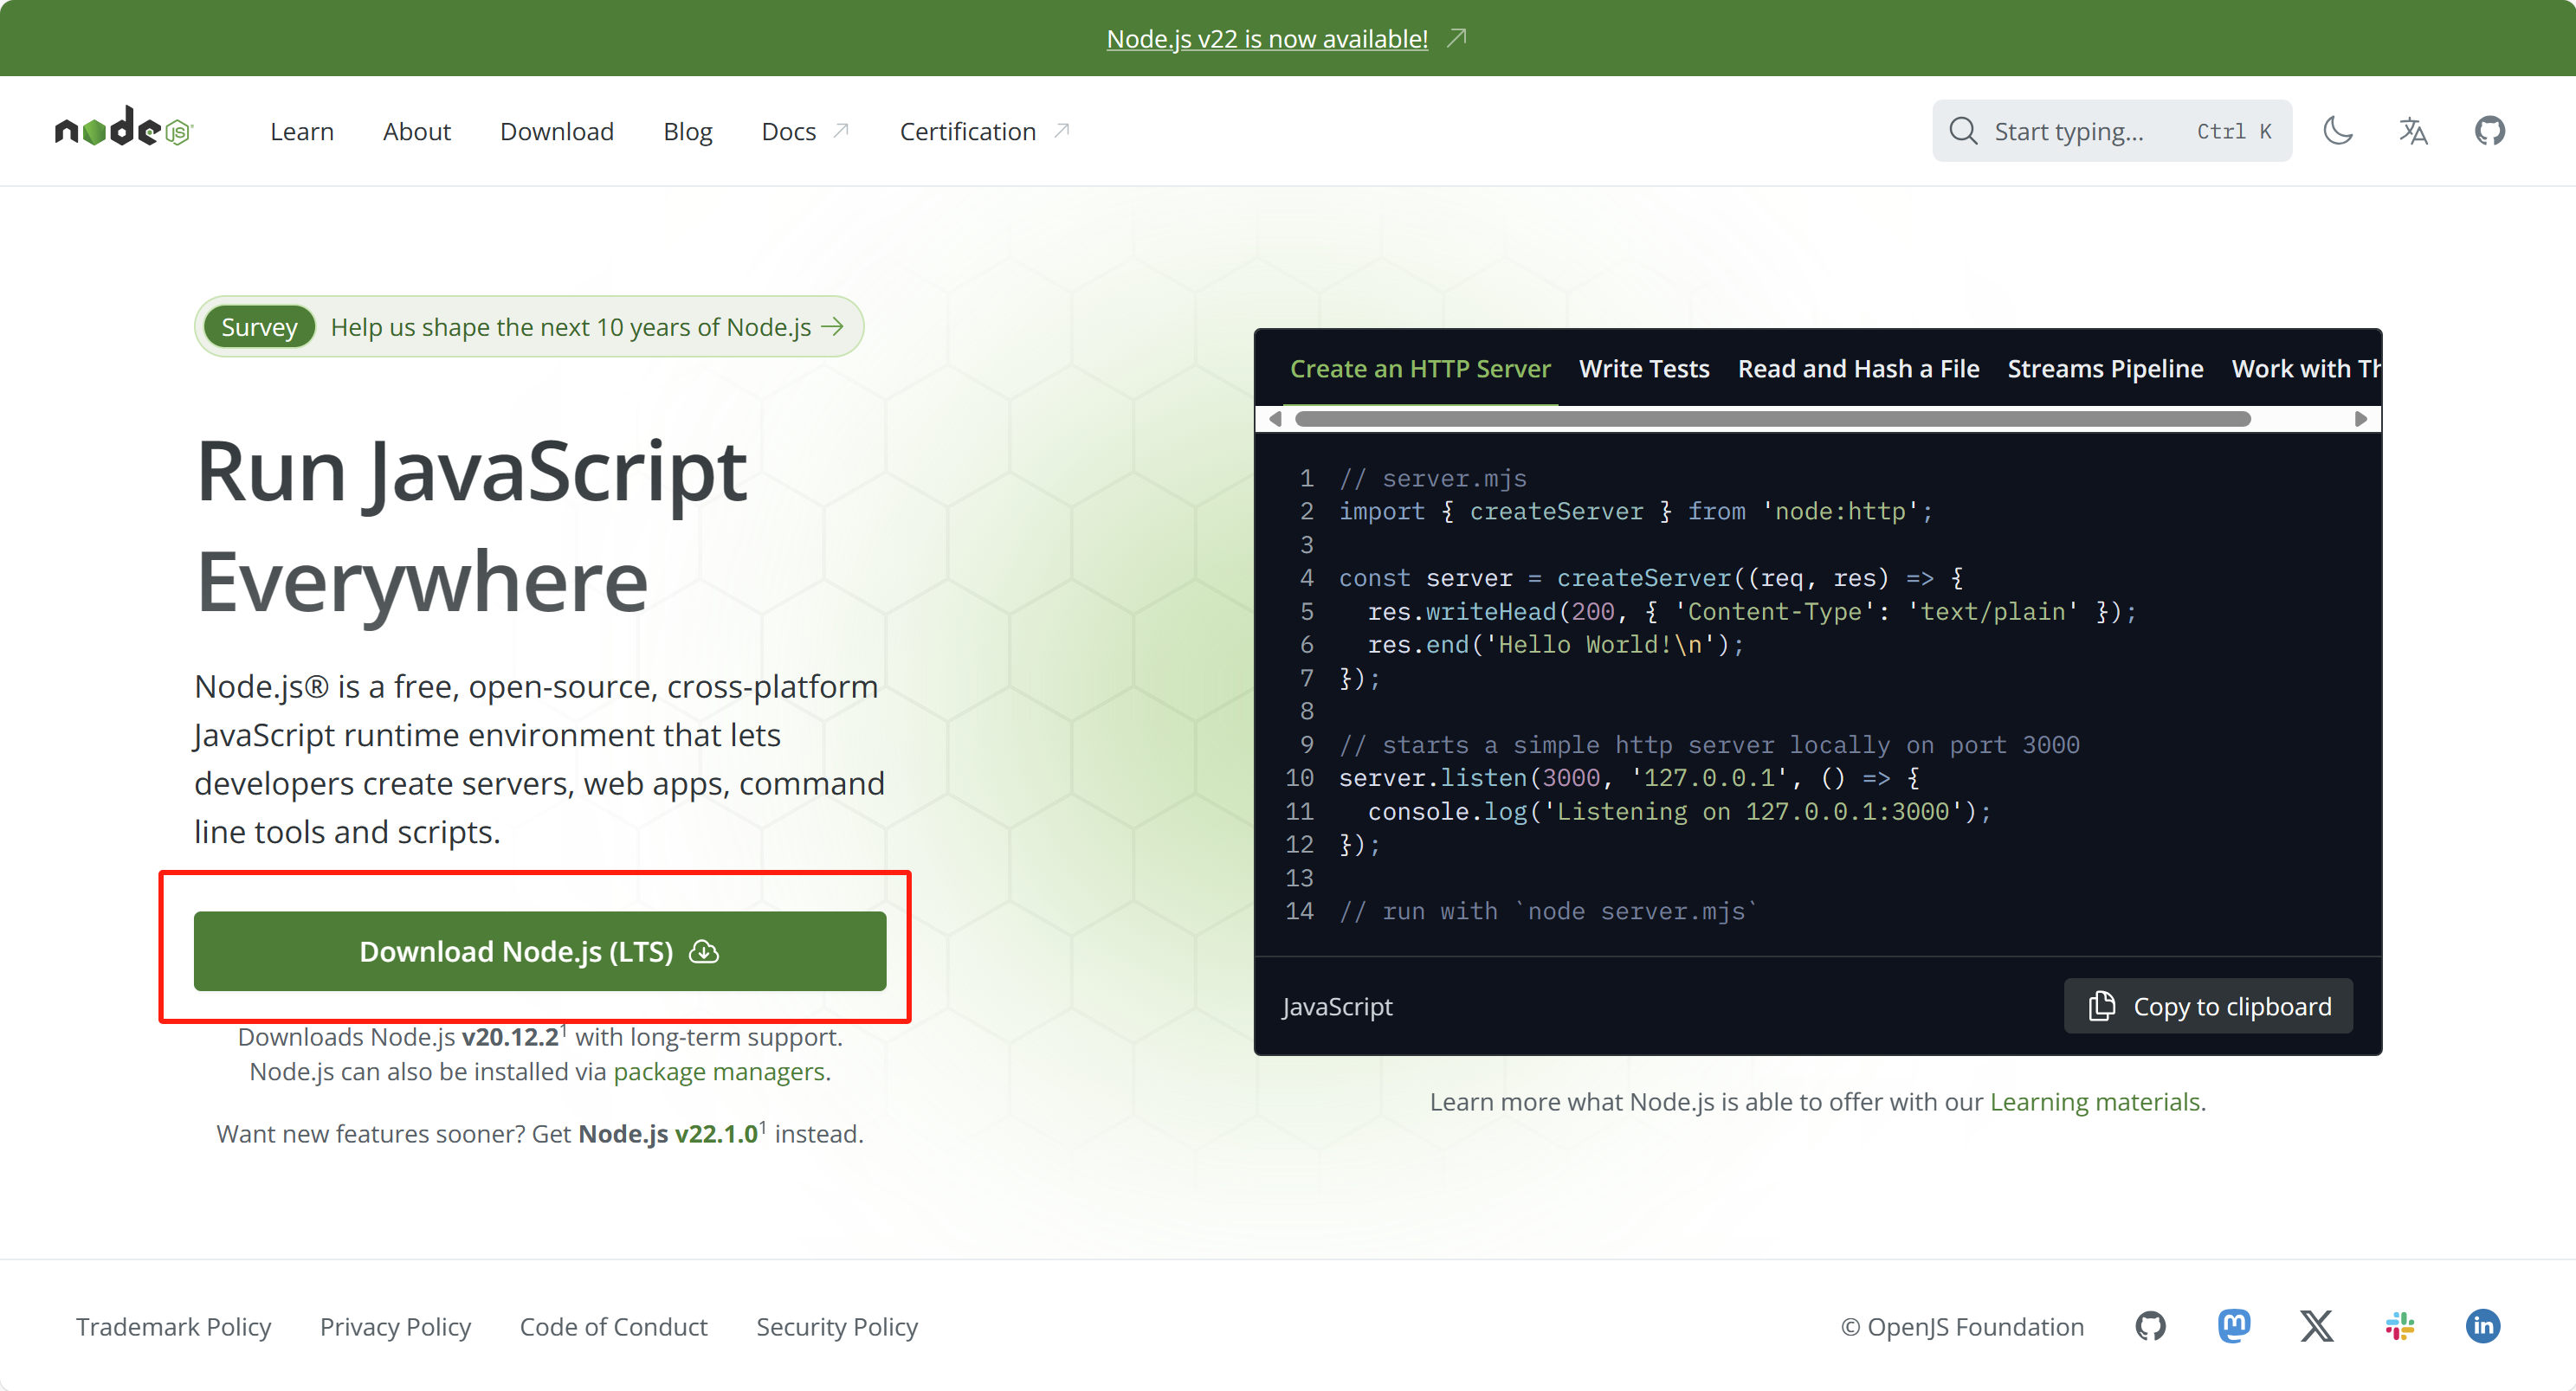Click code line 'server.listen(3000'
Screen dimensions: 2576x1391
click(x=1629, y=777)
